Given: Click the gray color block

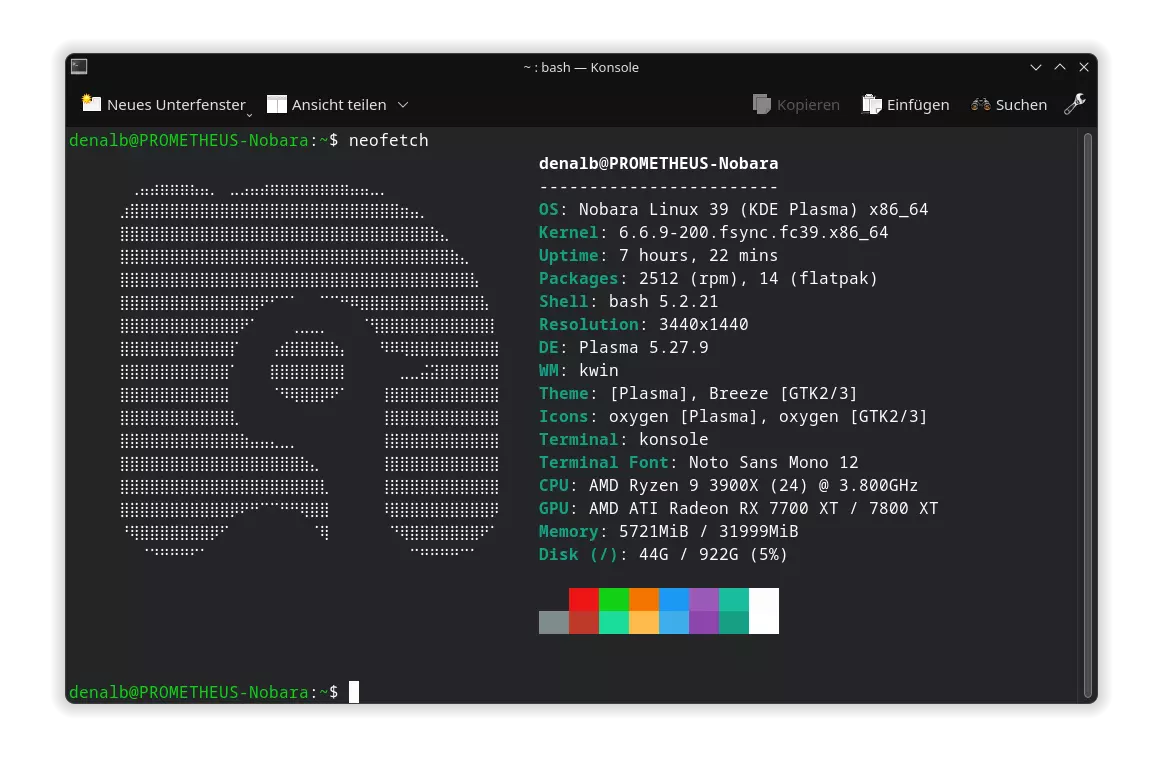Looking at the screenshot, I should coord(553,622).
